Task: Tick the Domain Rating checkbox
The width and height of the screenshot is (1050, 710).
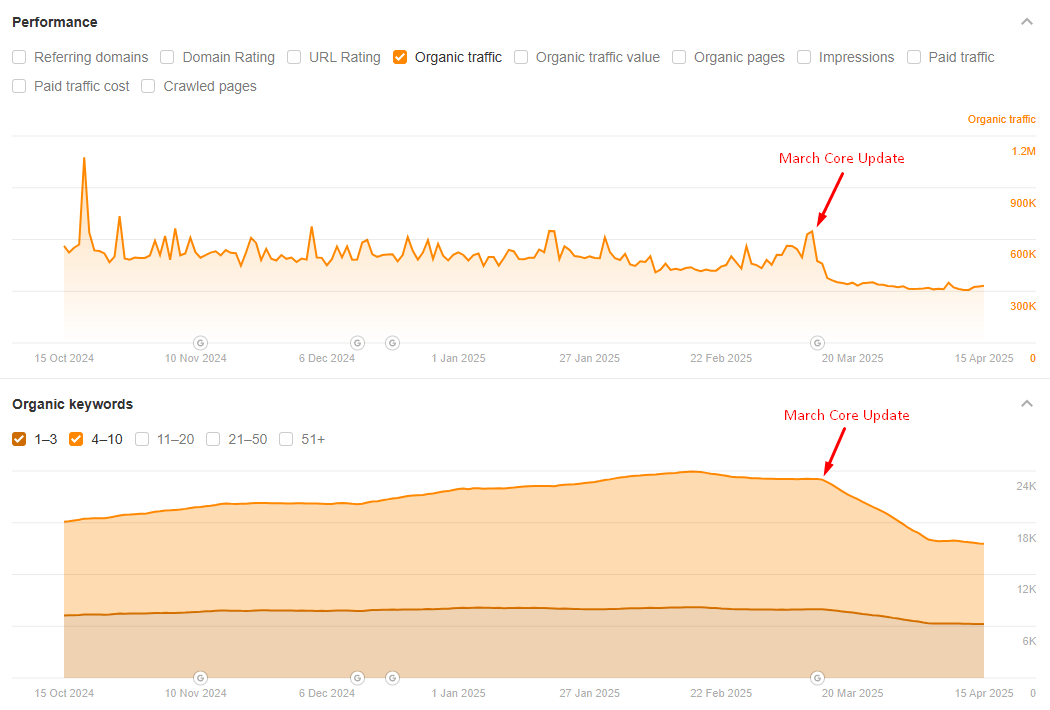Action: [x=167, y=57]
